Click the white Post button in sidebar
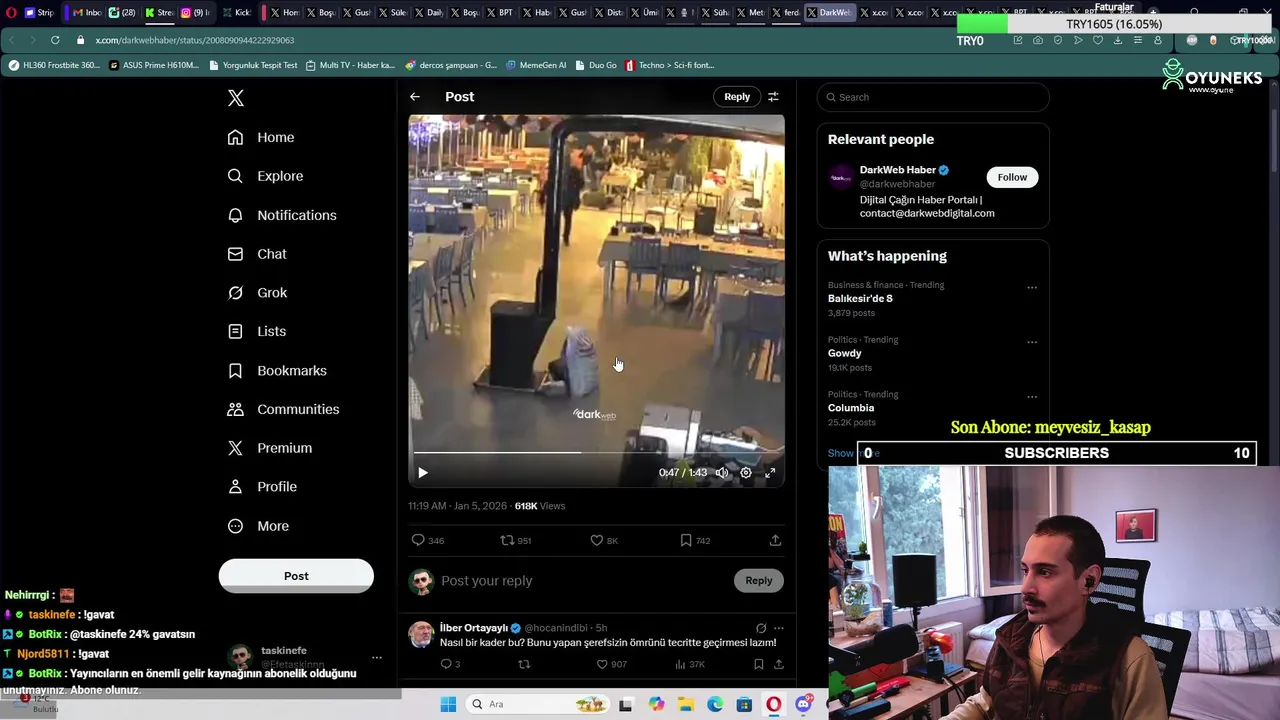This screenshot has width=1280, height=720. [296, 576]
